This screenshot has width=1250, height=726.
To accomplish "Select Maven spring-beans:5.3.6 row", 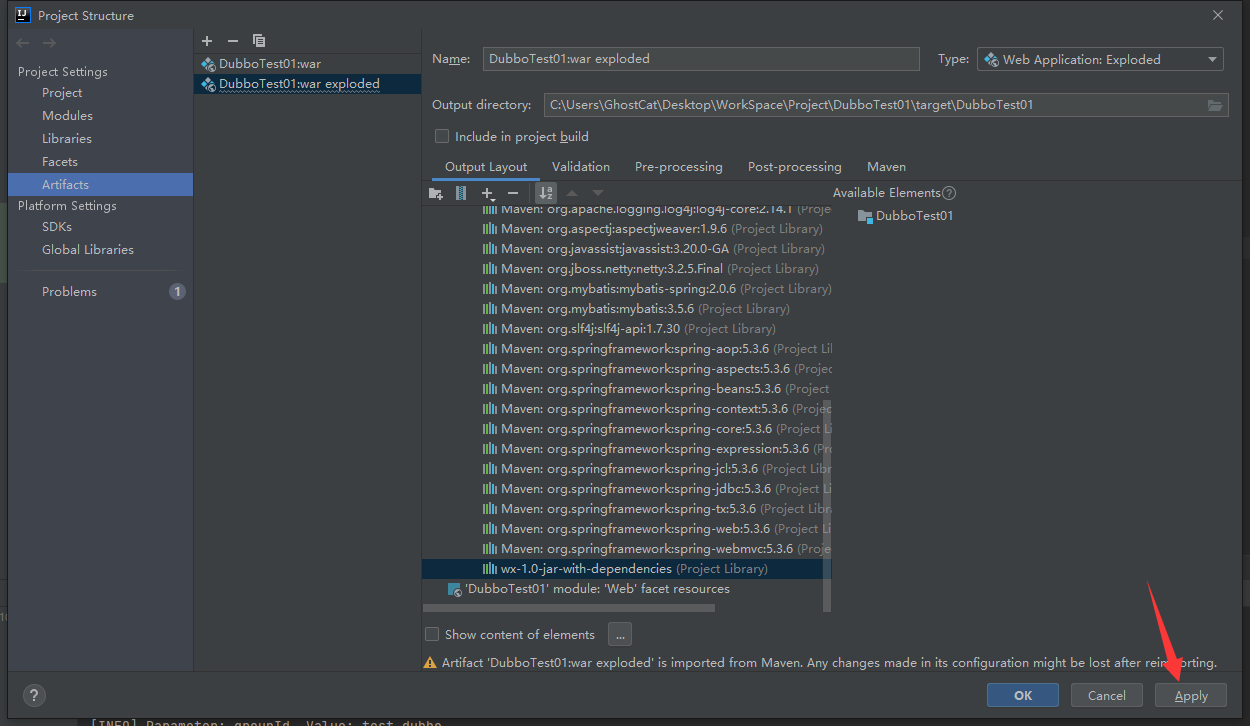I will tap(626, 389).
